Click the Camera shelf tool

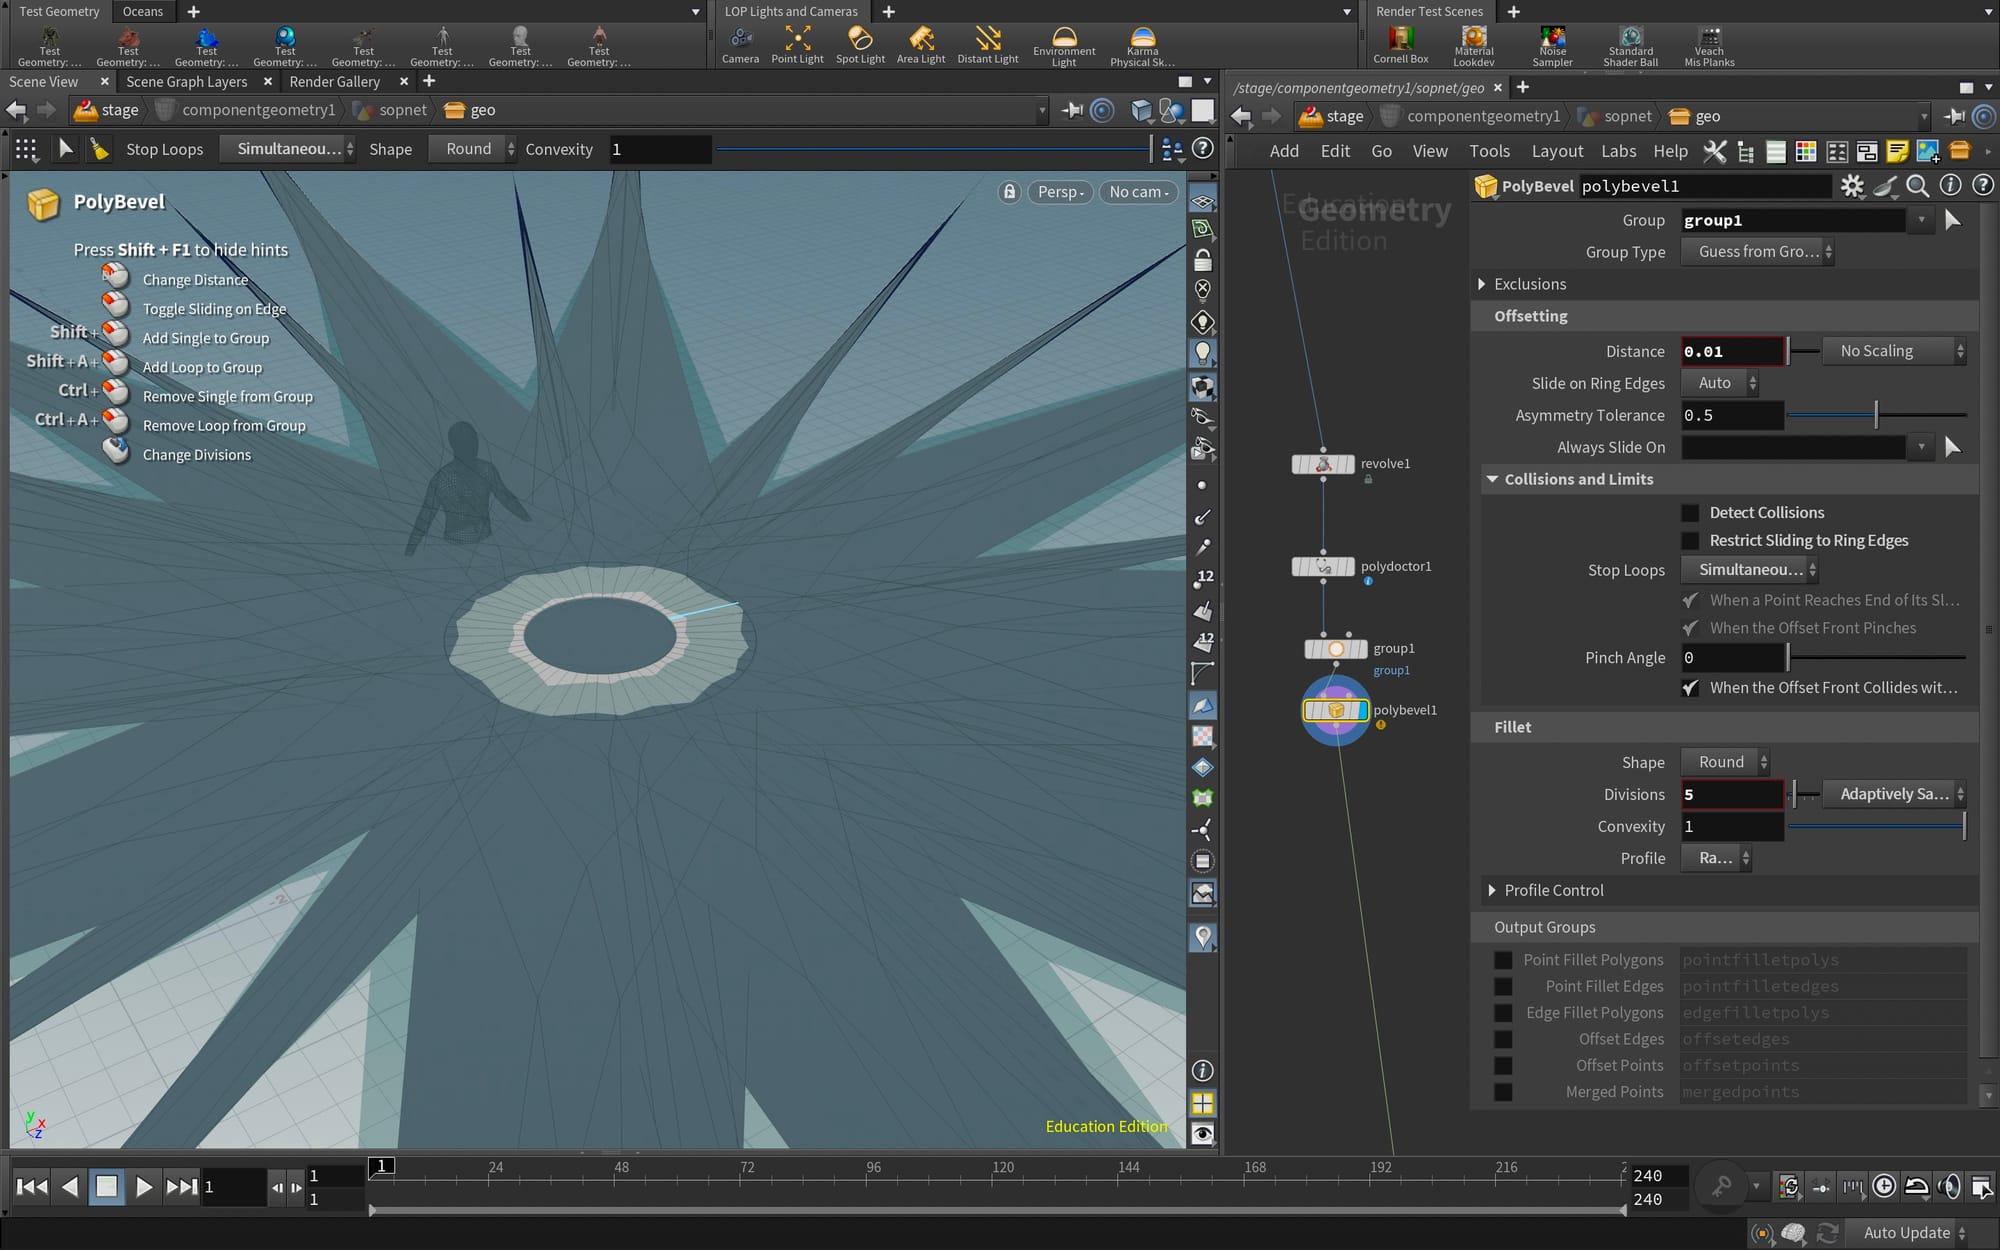(740, 45)
